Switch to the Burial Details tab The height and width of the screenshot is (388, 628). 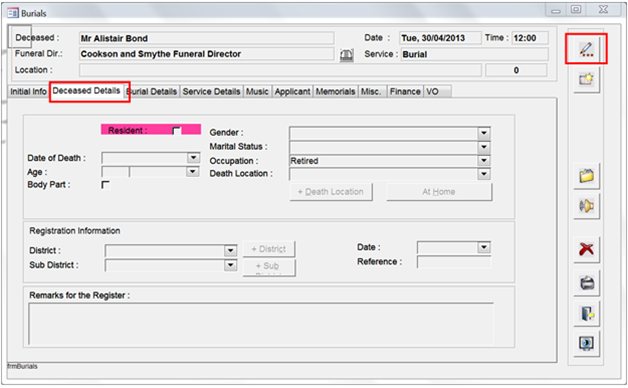(x=152, y=91)
